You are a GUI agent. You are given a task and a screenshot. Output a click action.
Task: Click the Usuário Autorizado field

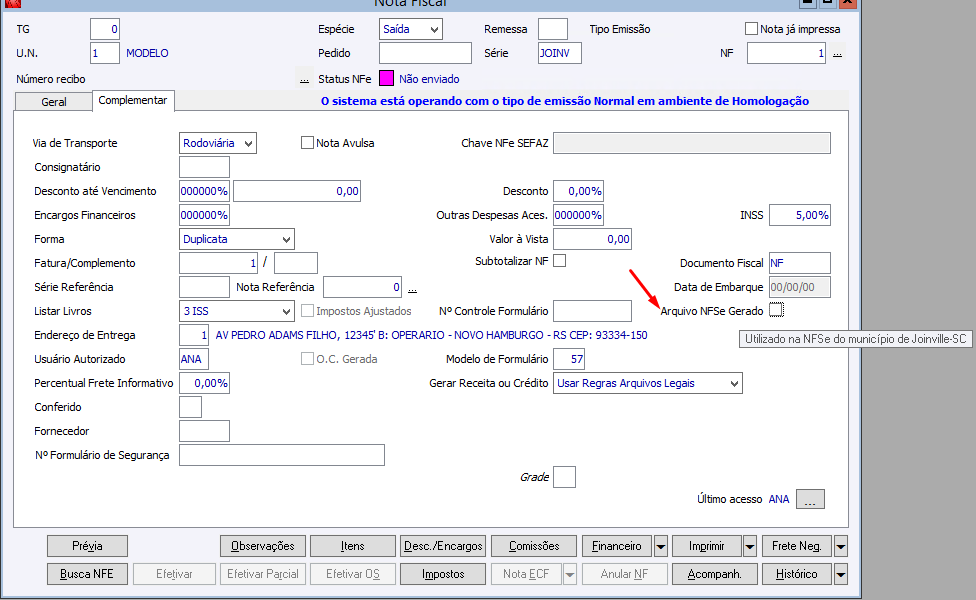coord(194,359)
